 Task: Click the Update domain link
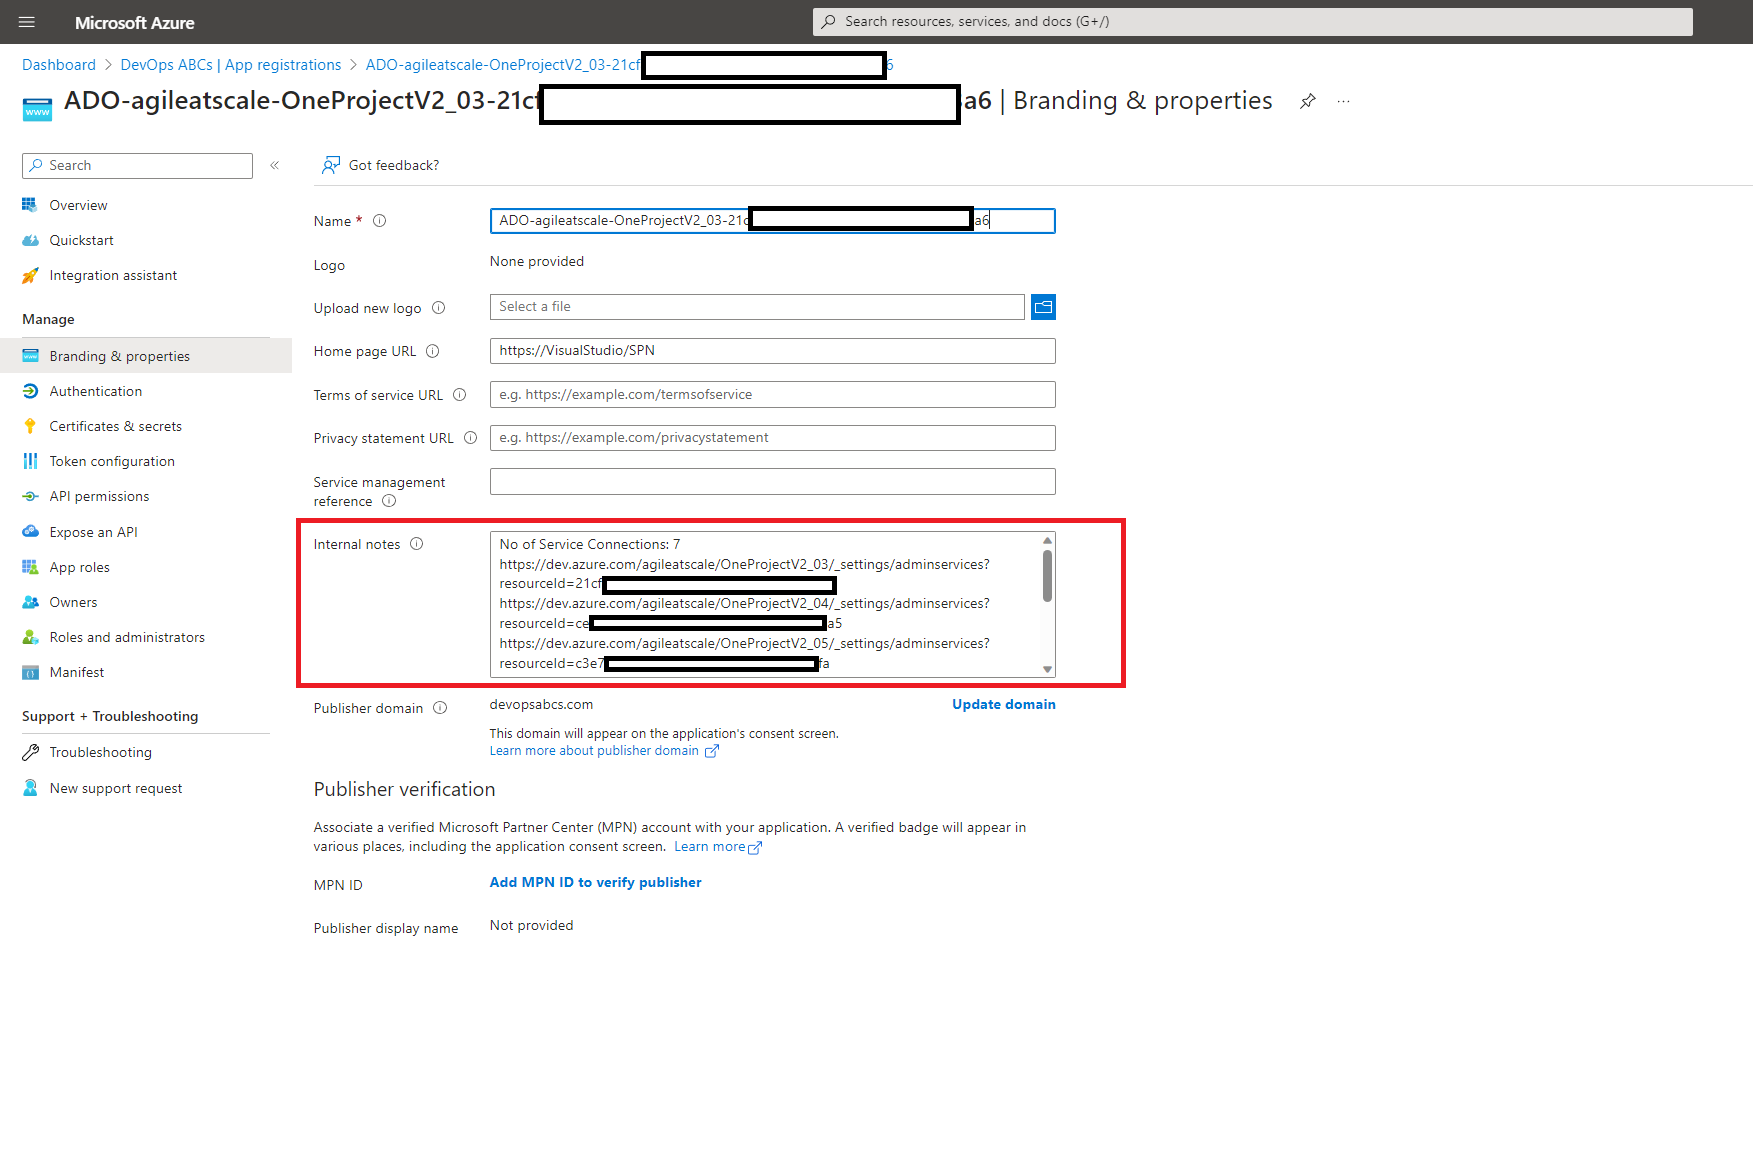(x=1003, y=704)
